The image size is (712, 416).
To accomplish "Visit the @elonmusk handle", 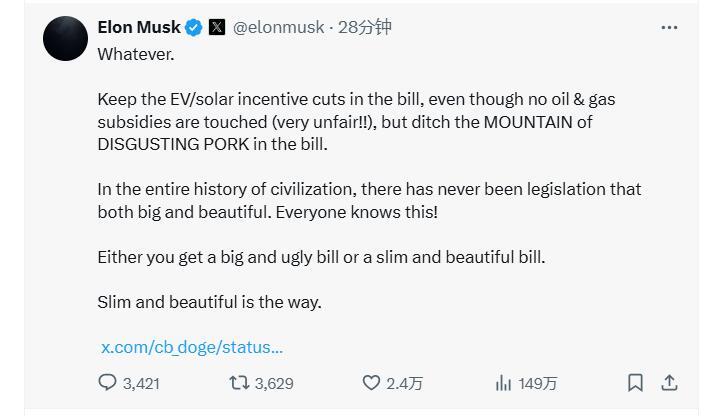I will 278,27.
